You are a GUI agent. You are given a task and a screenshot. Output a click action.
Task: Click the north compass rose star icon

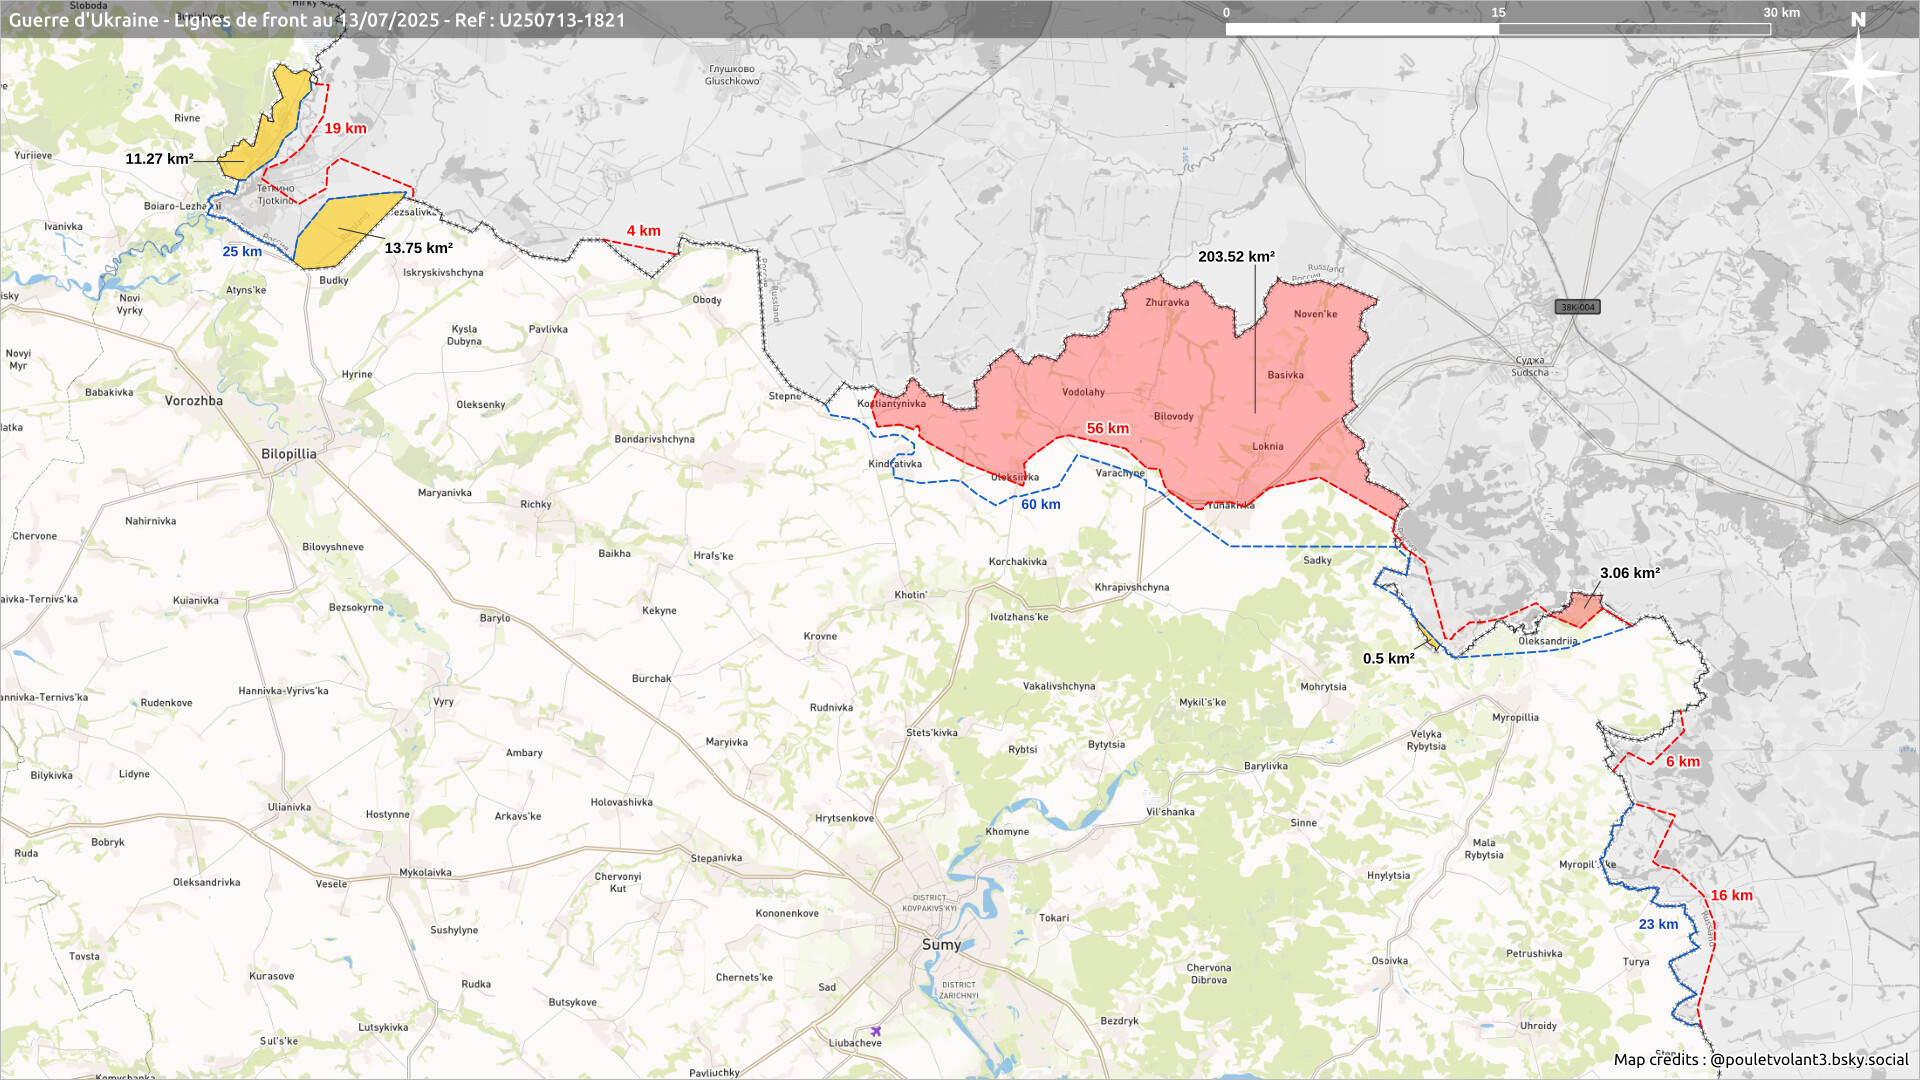tap(1858, 73)
